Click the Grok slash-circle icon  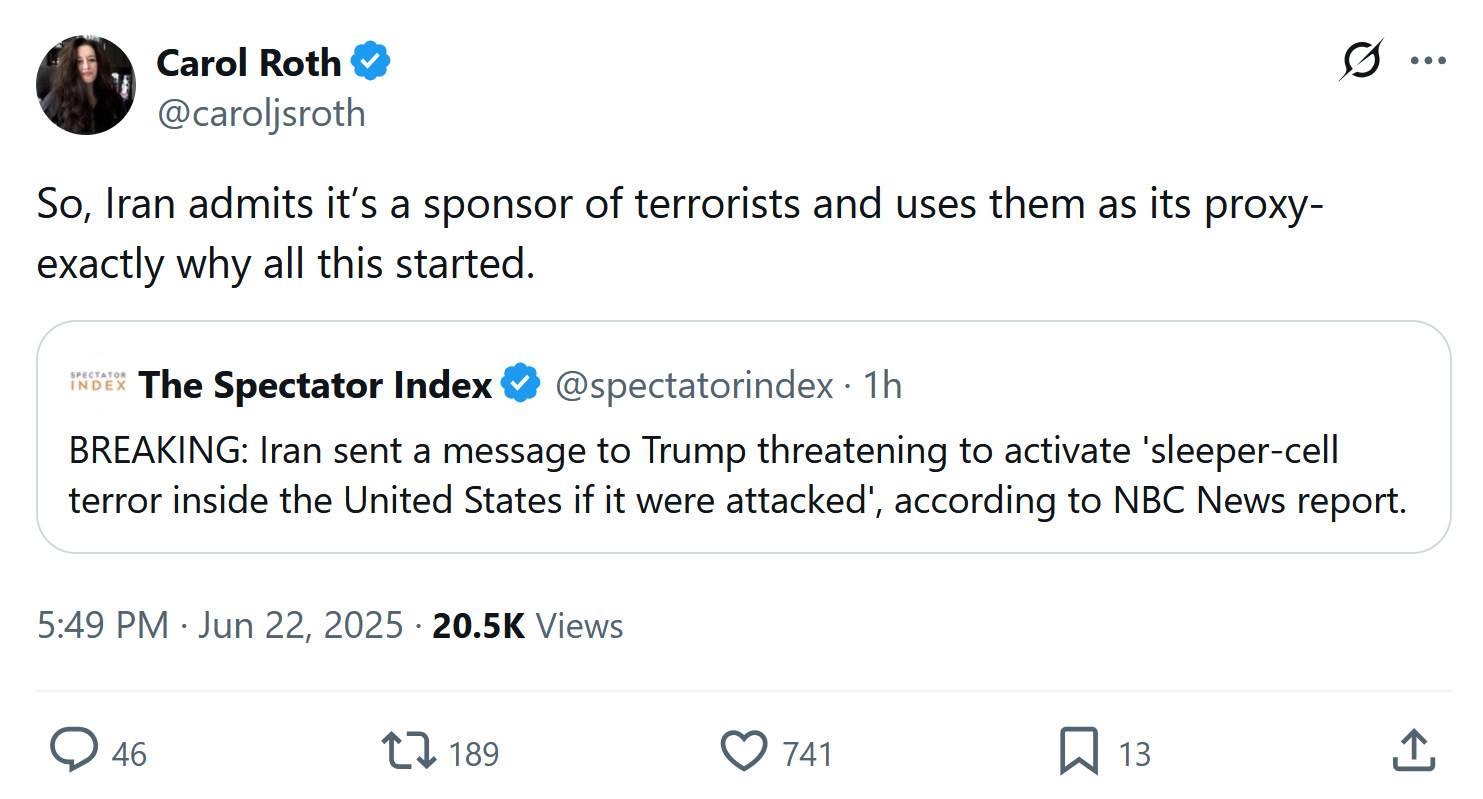click(x=1361, y=61)
